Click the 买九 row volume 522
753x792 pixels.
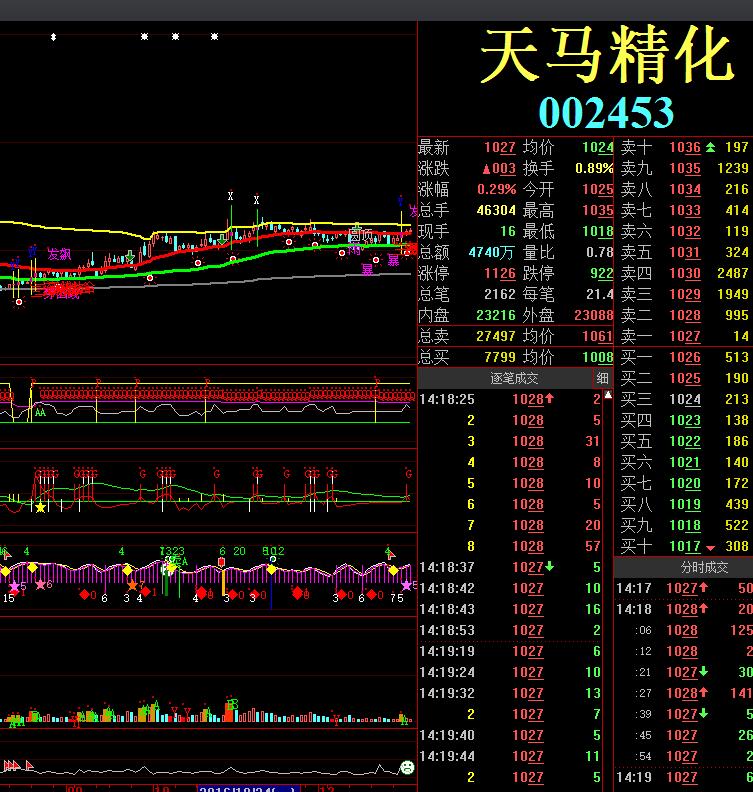pos(737,525)
